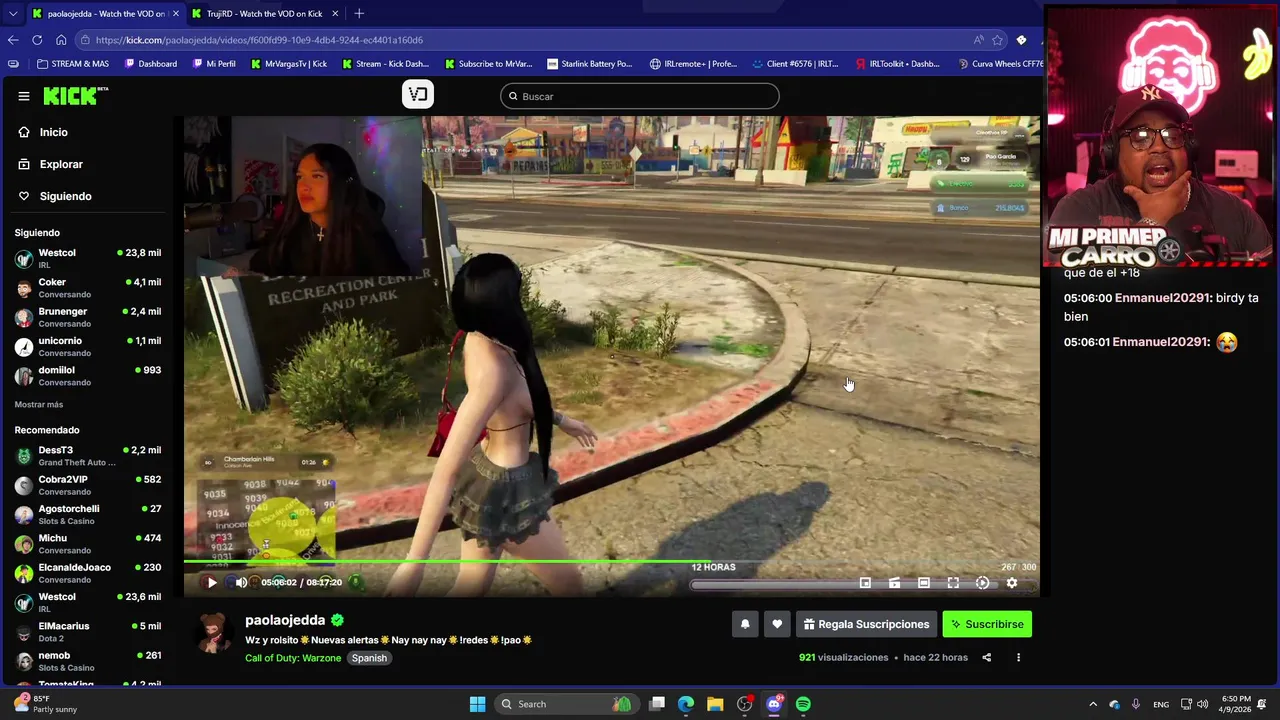Open Brunenger channel in sidebar
This screenshot has height=720, width=1280.
[88, 317]
